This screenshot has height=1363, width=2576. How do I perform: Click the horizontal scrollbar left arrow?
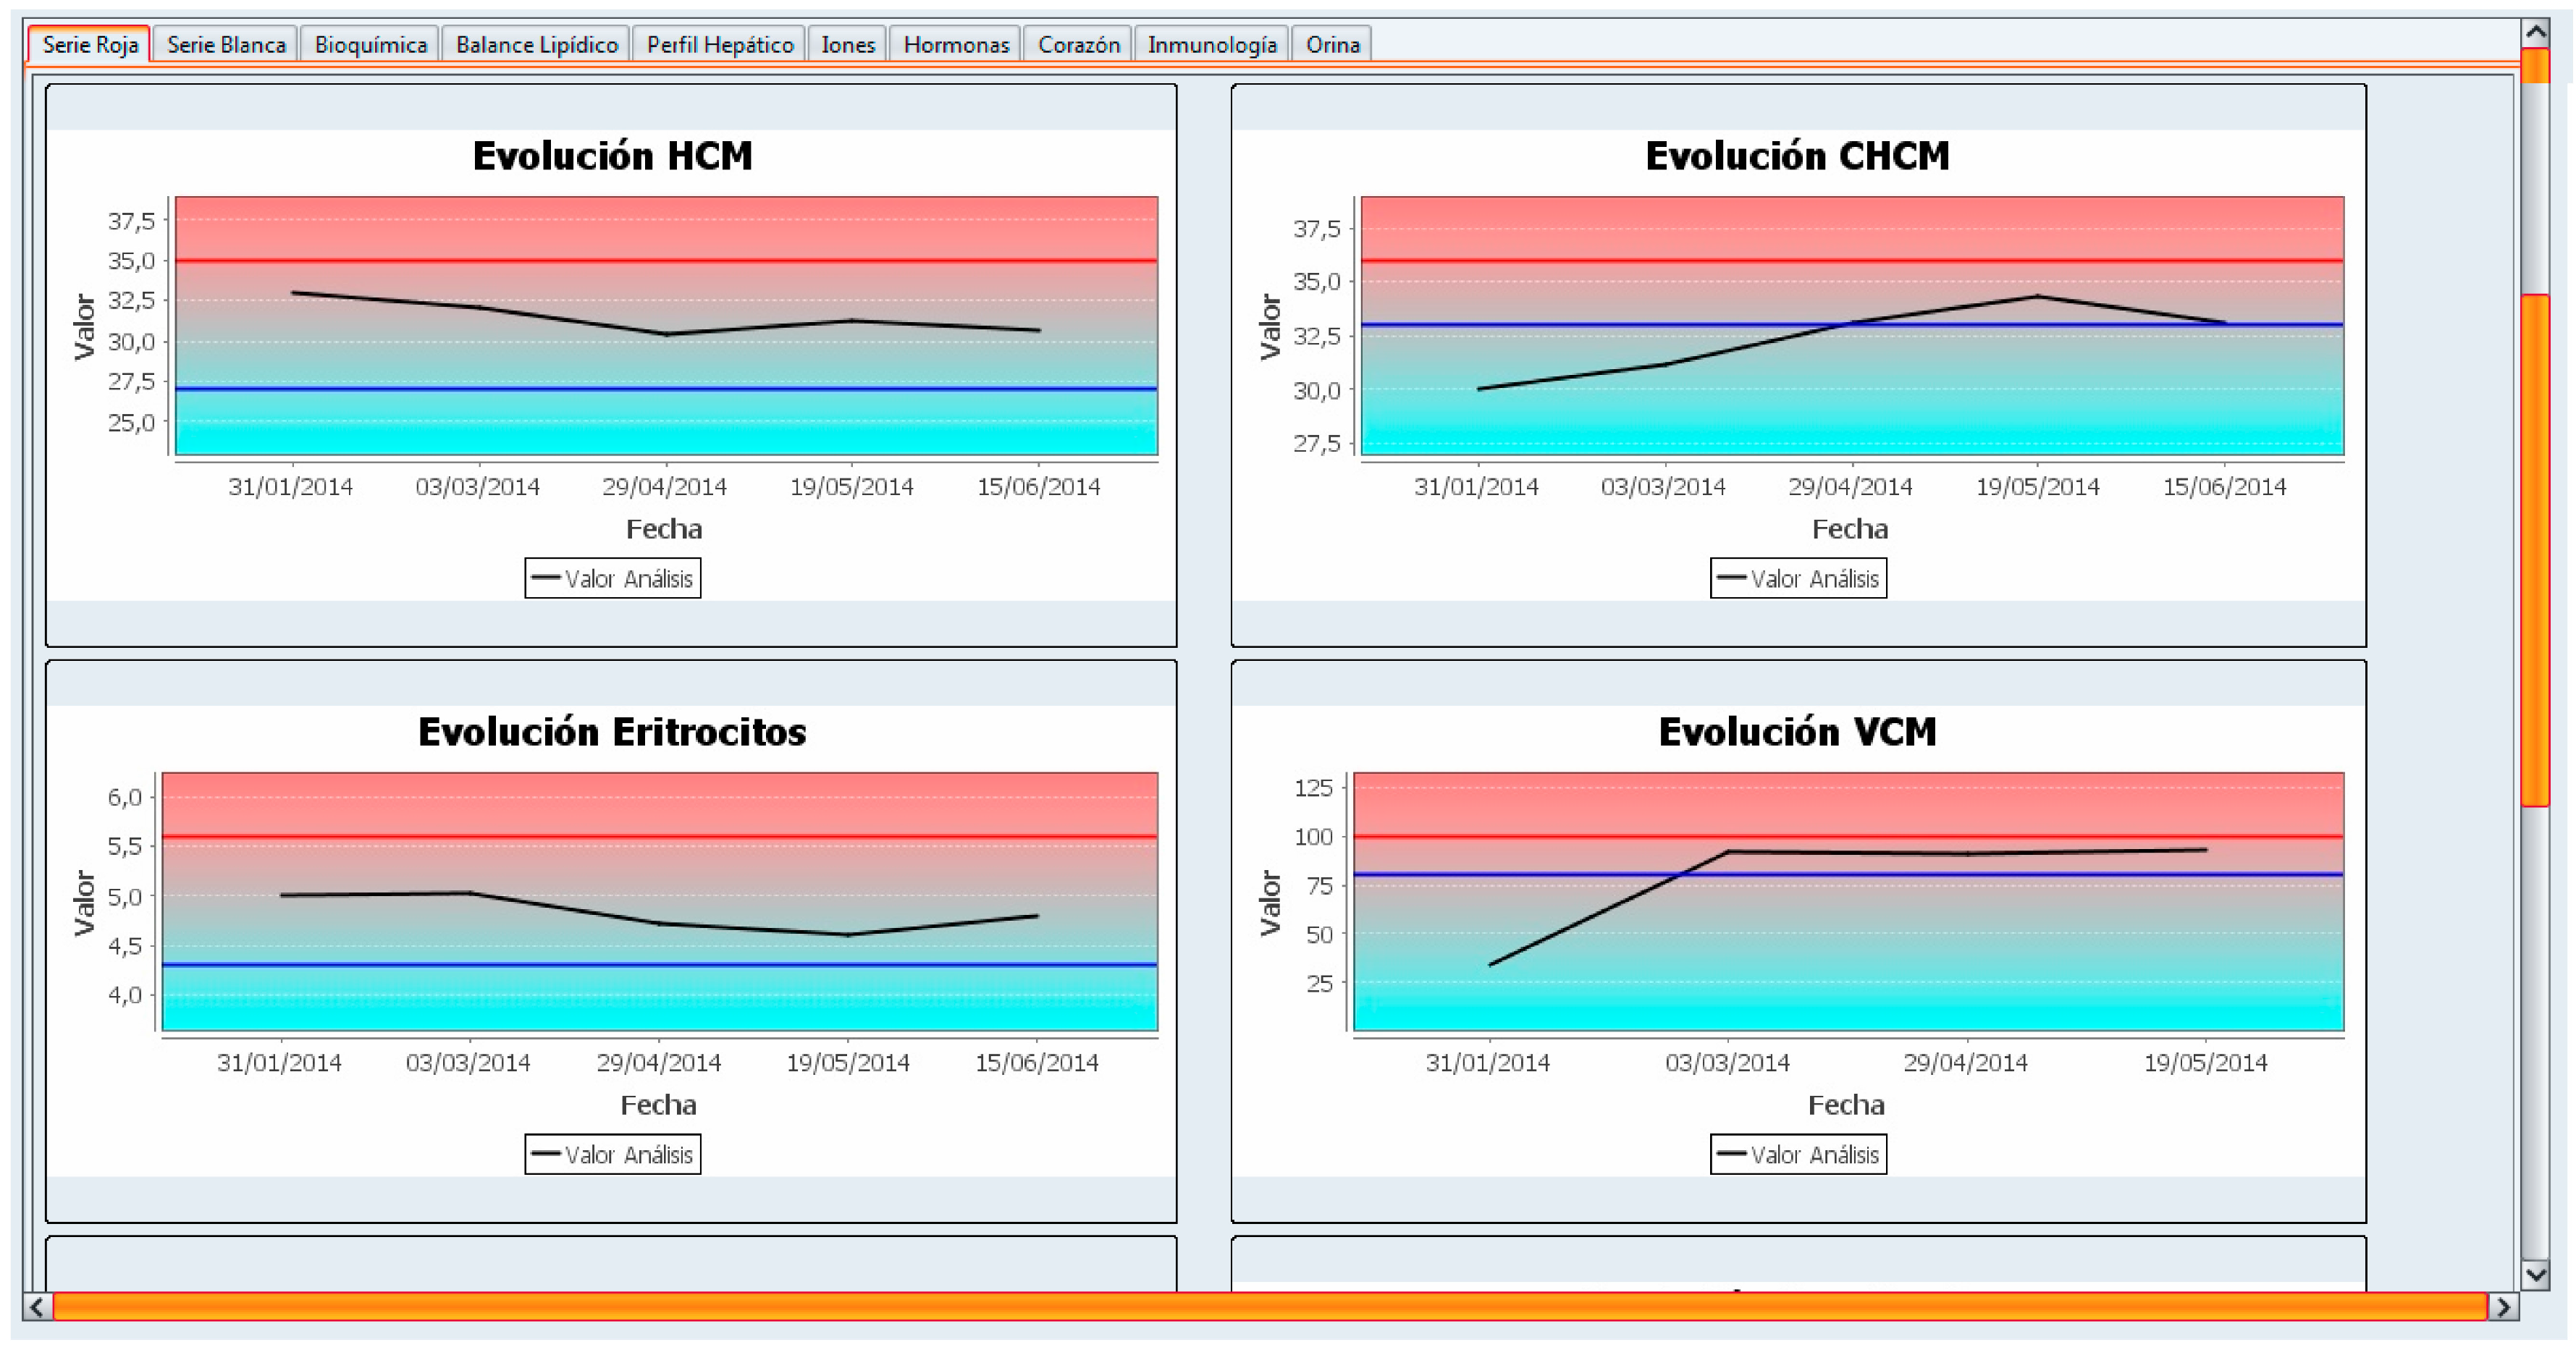pyautogui.click(x=37, y=1307)
